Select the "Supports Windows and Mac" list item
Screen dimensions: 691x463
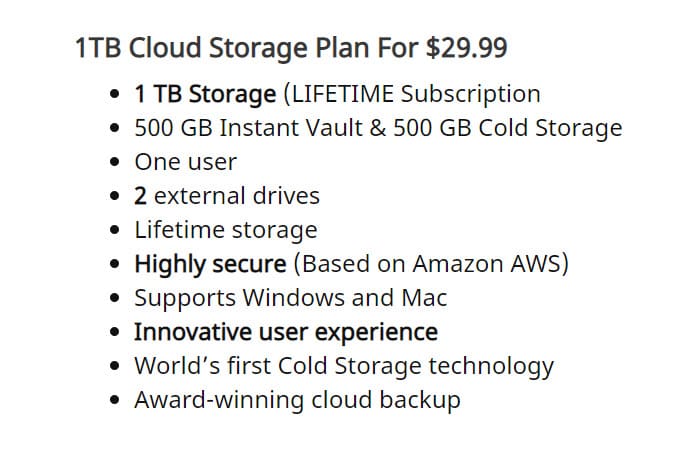click(290, 298)
